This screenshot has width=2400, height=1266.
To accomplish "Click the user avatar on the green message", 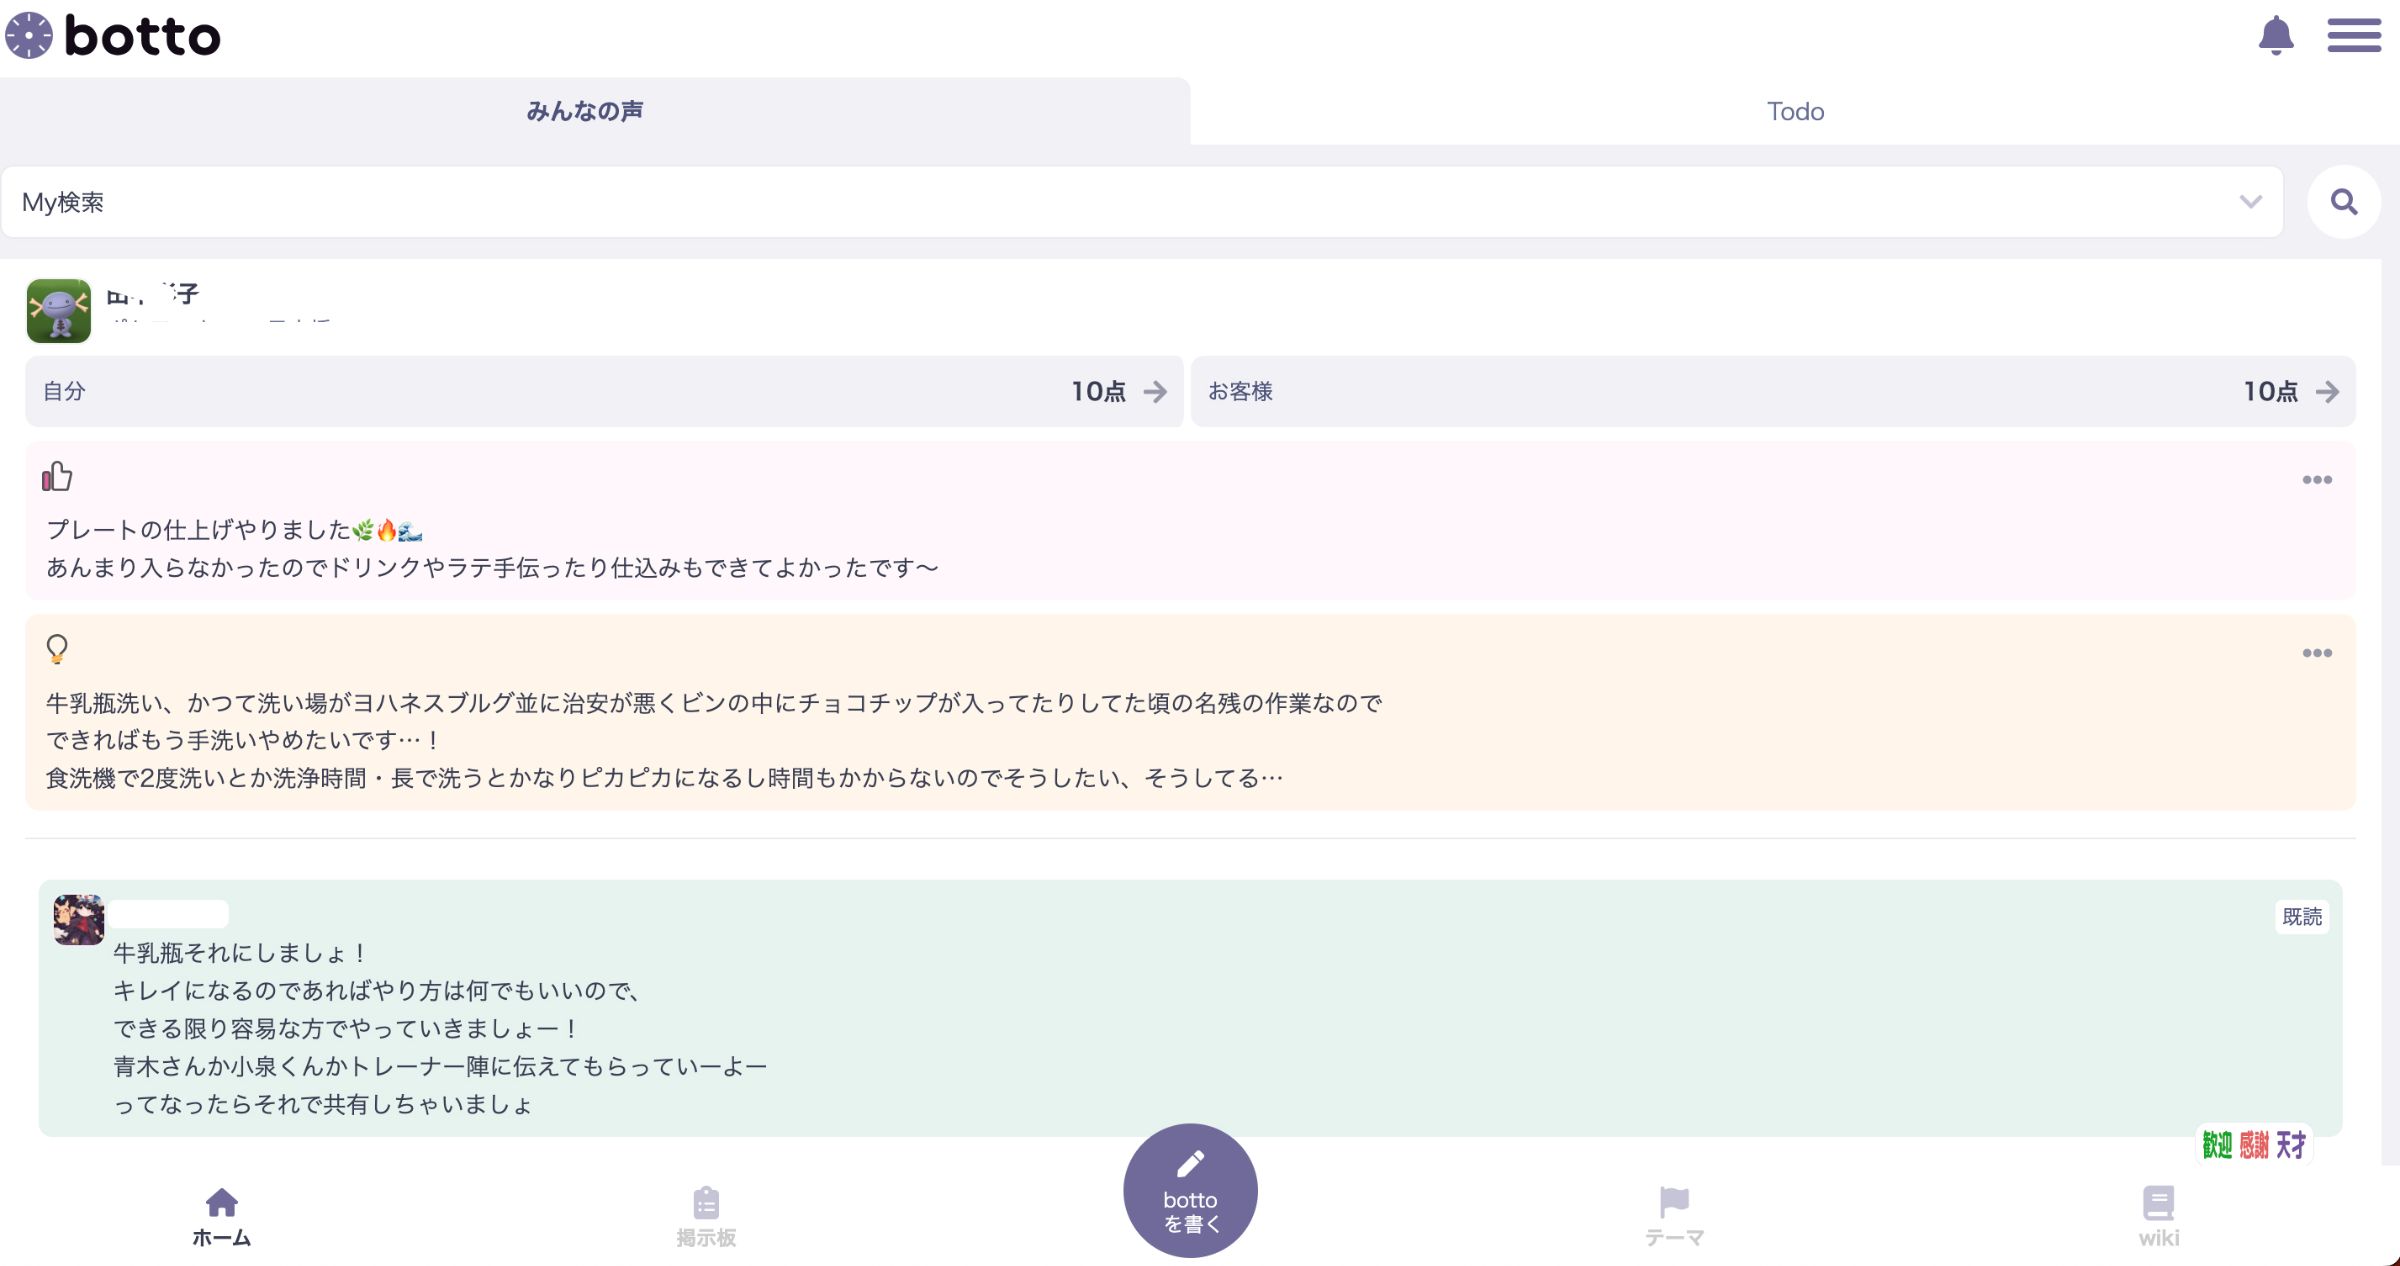I will [78, 919].
